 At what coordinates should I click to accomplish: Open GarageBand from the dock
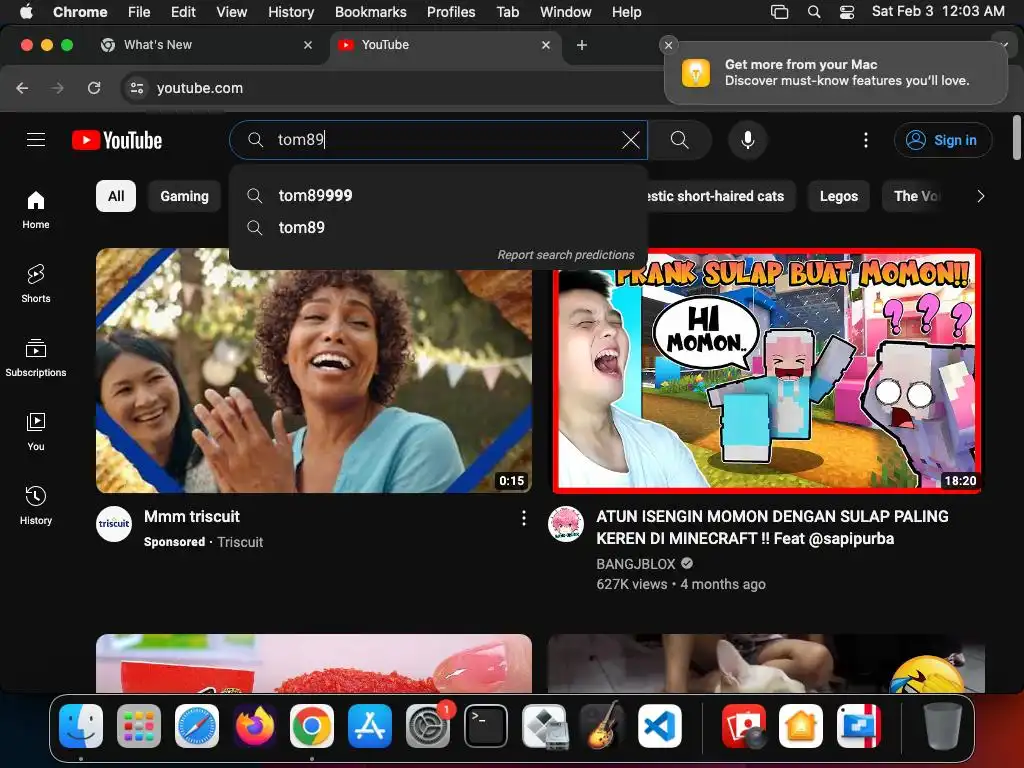pos(601,726)
